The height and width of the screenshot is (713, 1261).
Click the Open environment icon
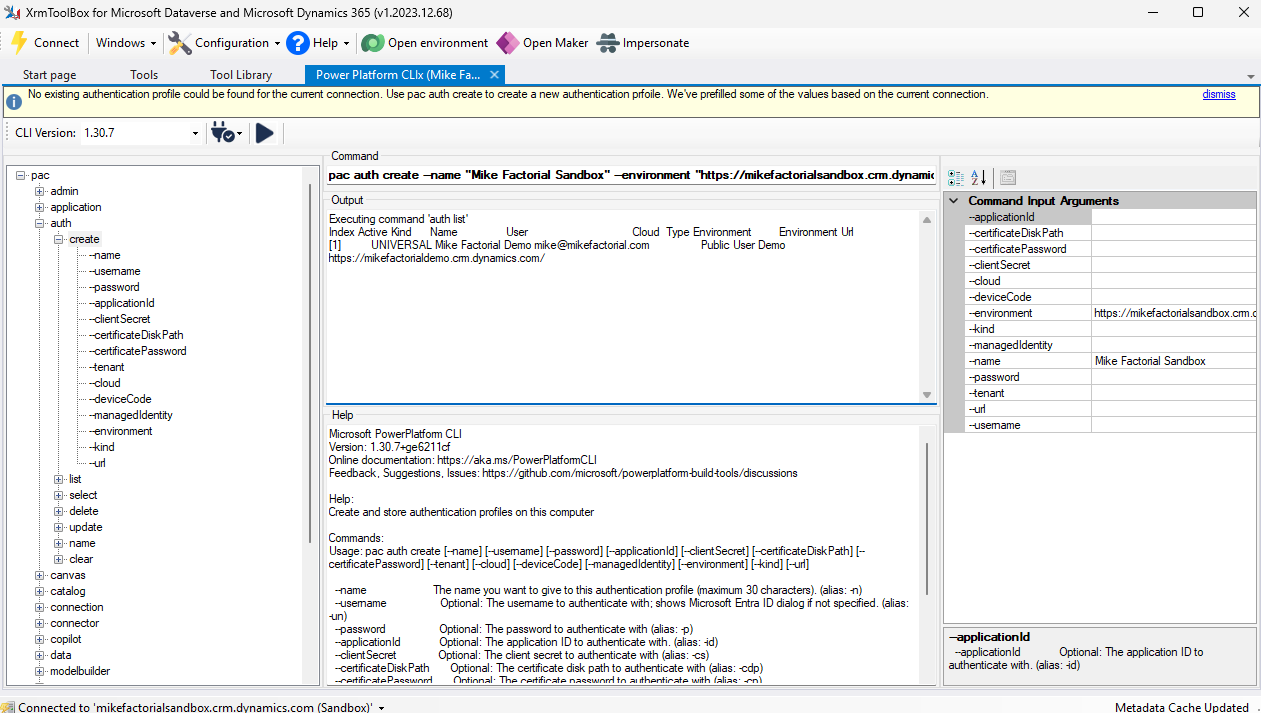tap(372, 43)
